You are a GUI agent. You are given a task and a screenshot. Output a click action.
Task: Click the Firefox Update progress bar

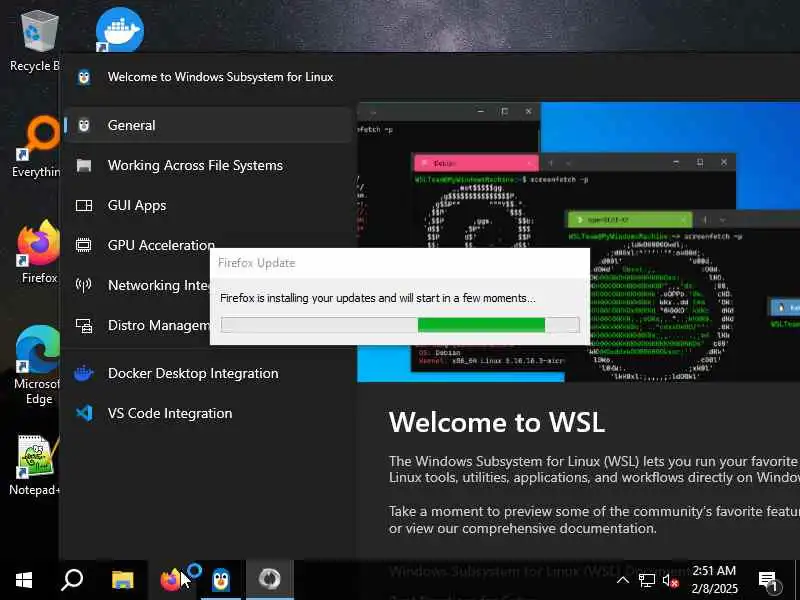tap(401, 325)
